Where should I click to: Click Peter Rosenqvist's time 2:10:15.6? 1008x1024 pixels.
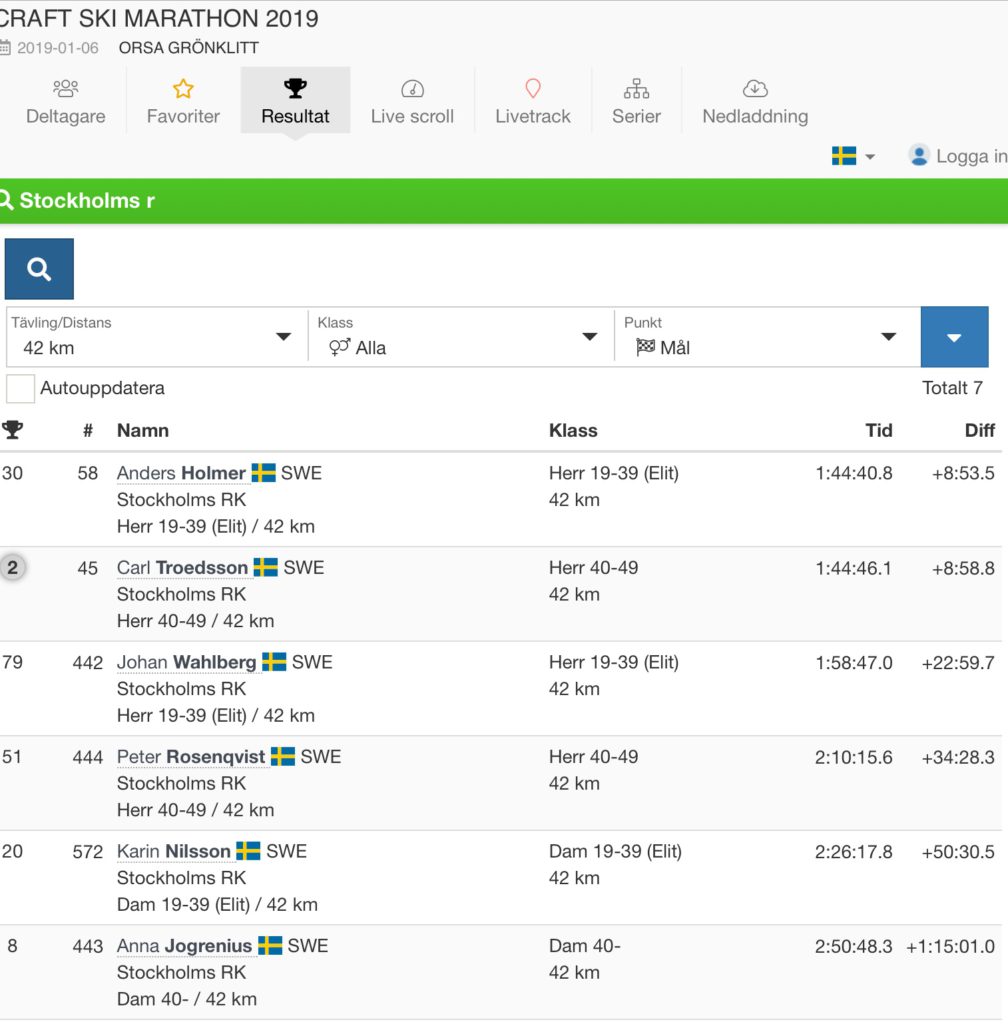853,758
